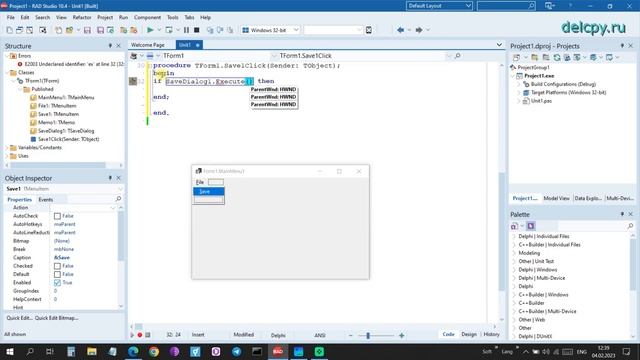Open File Explorer from taskbar
Viewport: 640px width, 360px height.
click(x=91, y=351)
